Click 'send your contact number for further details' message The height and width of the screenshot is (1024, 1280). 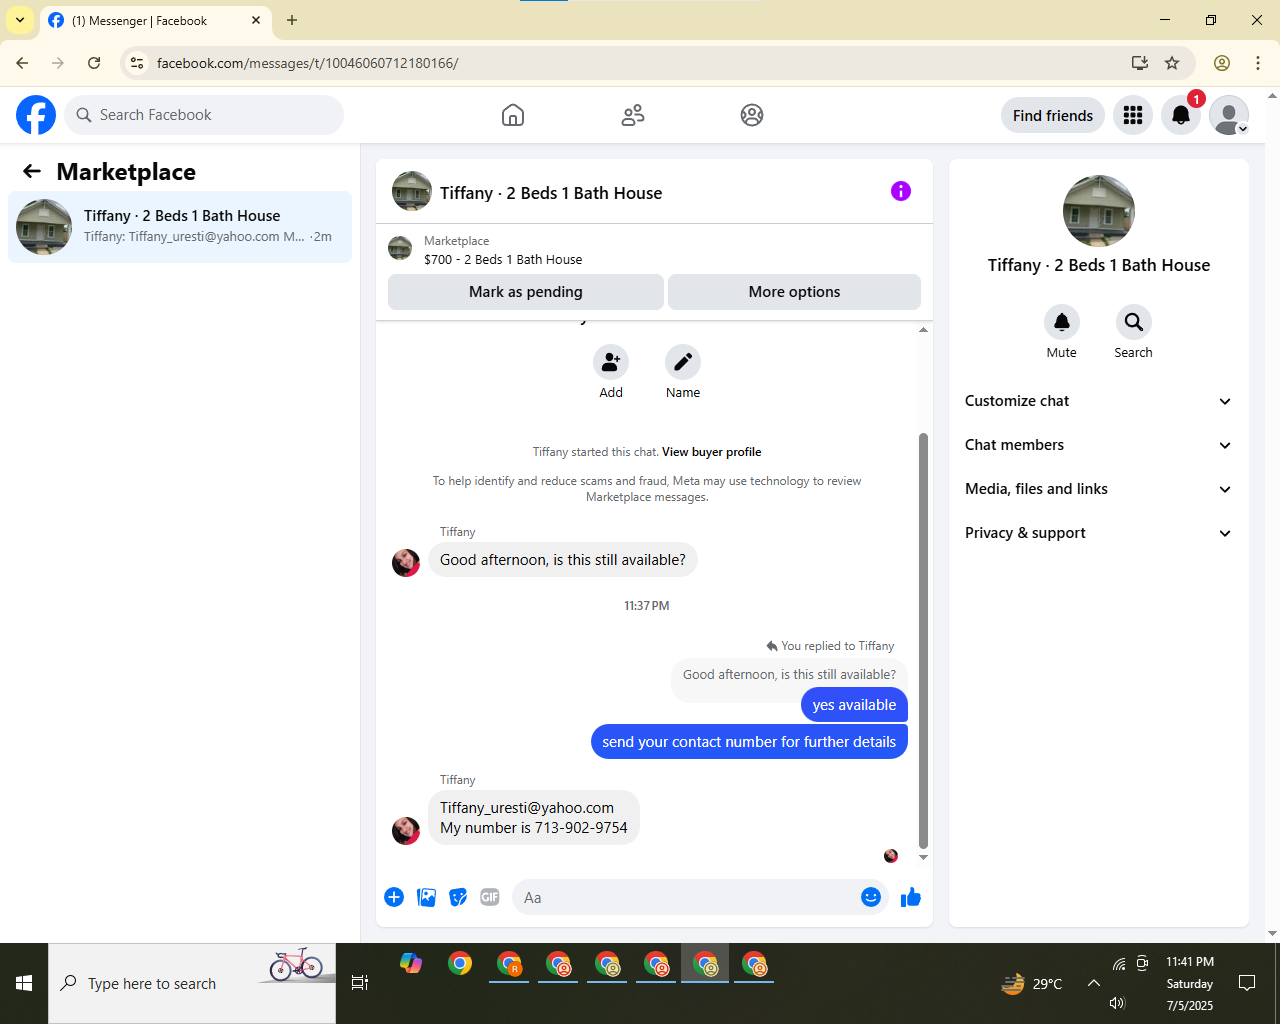(749, 742)
